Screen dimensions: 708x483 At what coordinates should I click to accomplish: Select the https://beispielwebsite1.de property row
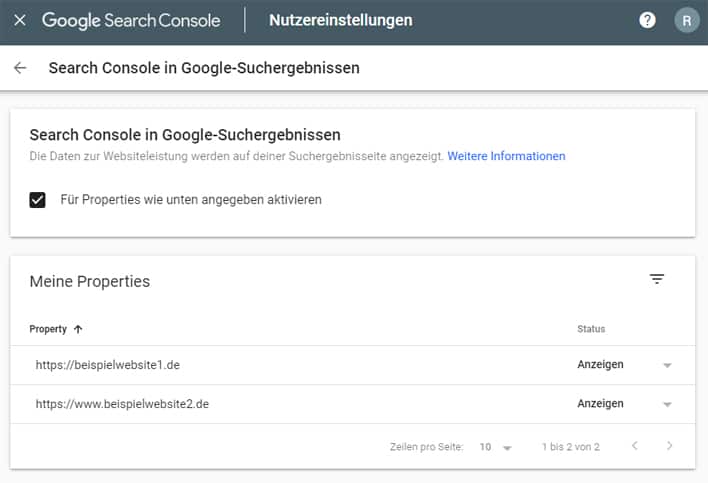coord(108,365)
